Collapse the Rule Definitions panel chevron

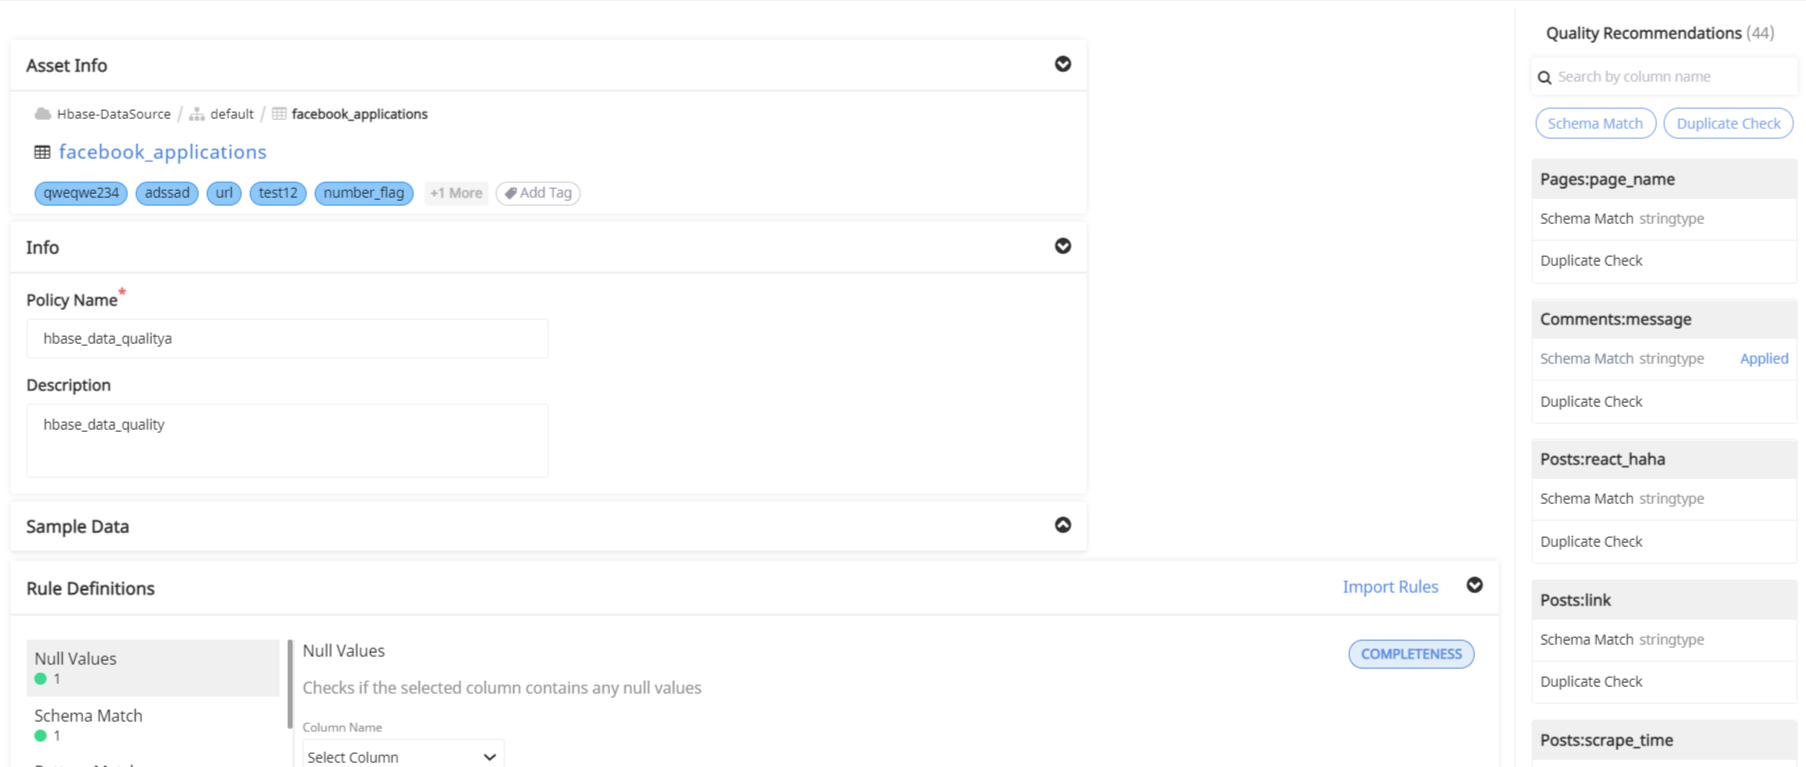[x=1474, y=586]
